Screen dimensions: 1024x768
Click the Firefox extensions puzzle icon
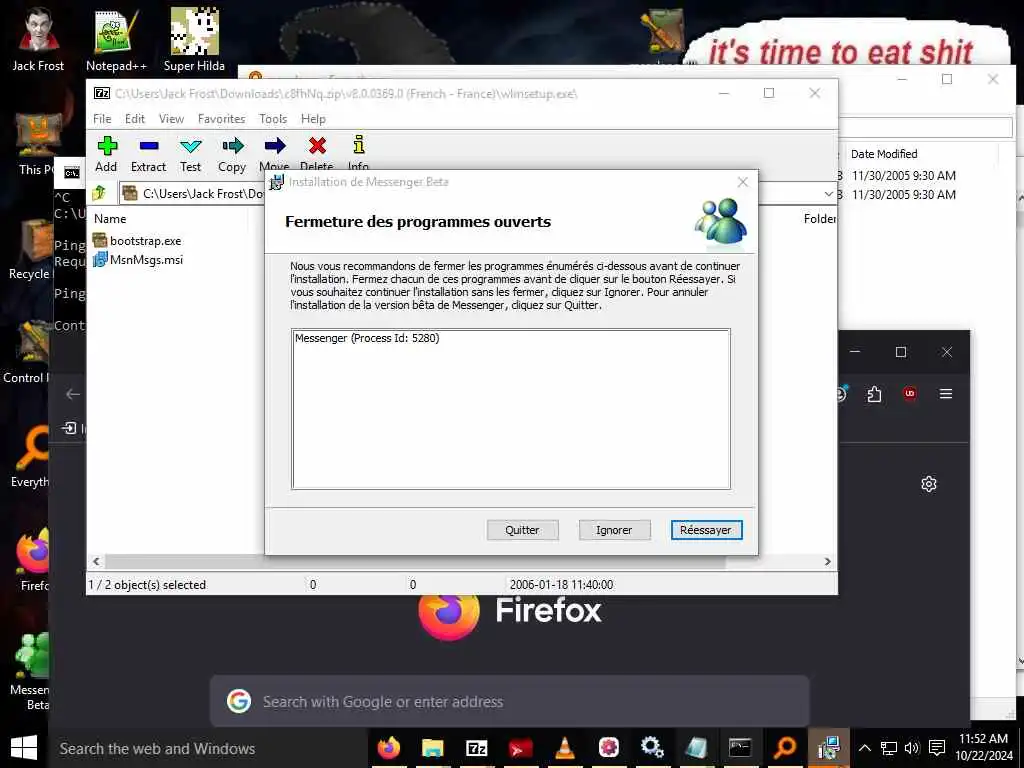(874, 394)
